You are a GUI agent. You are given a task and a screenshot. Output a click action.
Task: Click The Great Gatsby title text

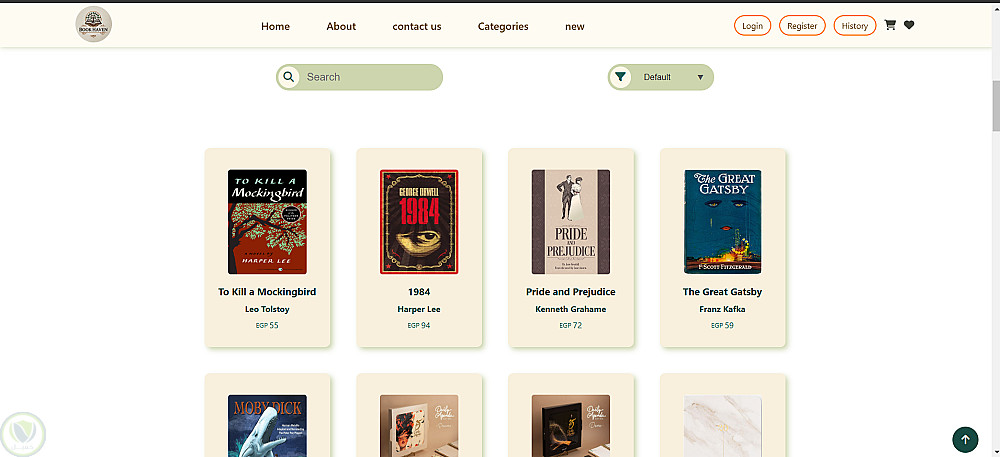click(x=723, y=292)
